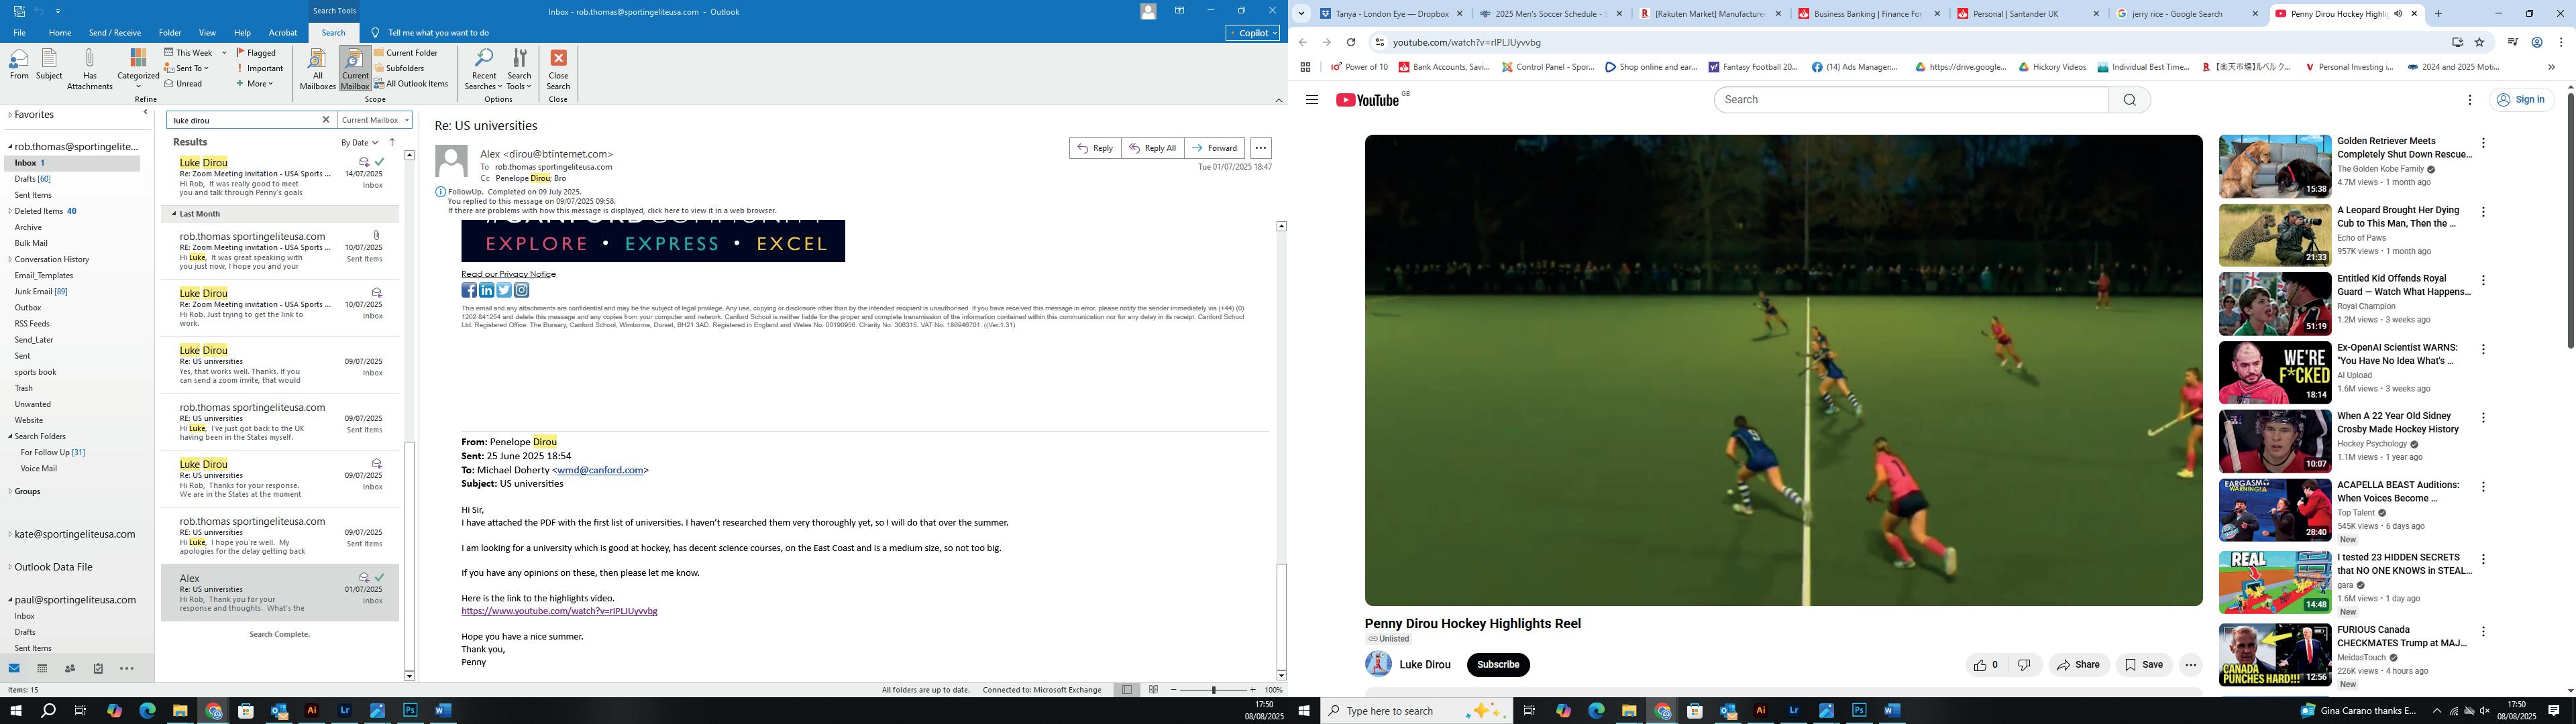
Task: Open the Calendar view icon in Outlook
Action: [x=42, y=668]
